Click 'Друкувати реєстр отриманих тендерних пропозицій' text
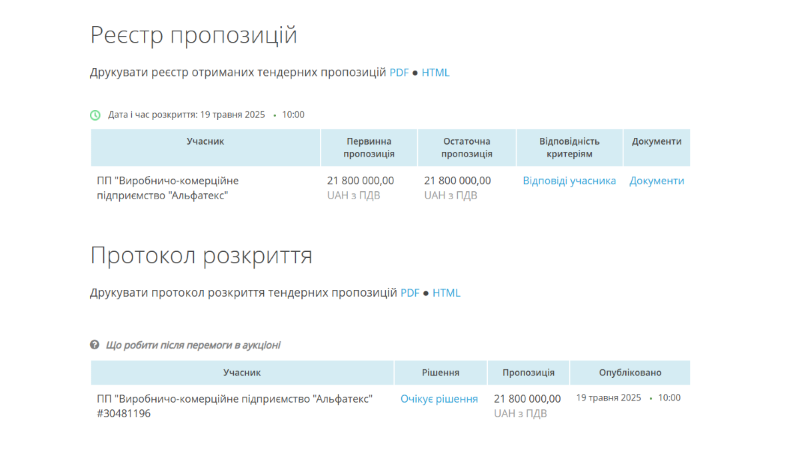 [x=238, y=72]
